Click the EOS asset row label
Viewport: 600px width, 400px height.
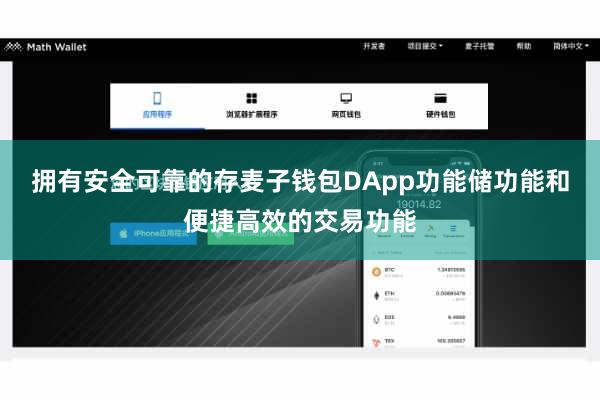click(389, 317)
